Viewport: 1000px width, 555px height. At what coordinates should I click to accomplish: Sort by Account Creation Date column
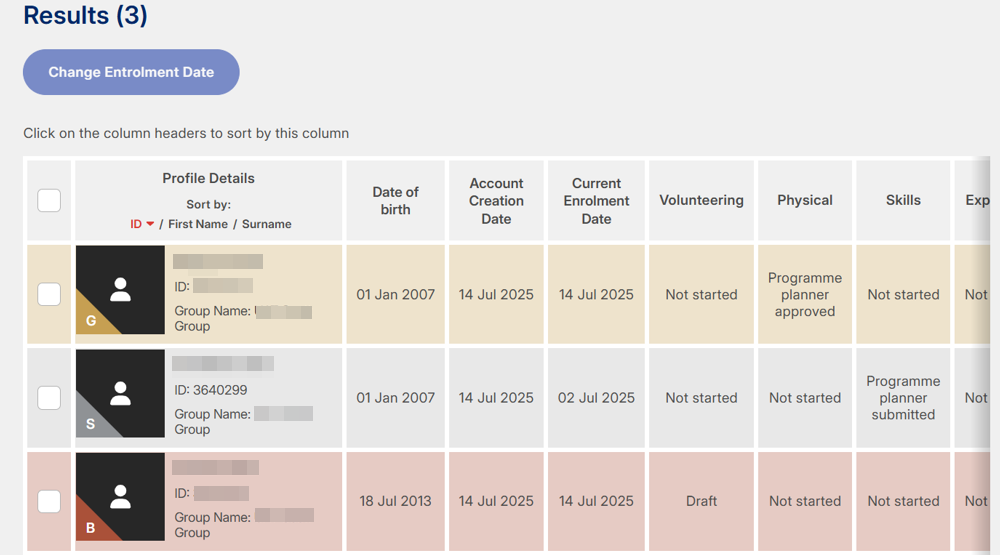tap(496, 200)
